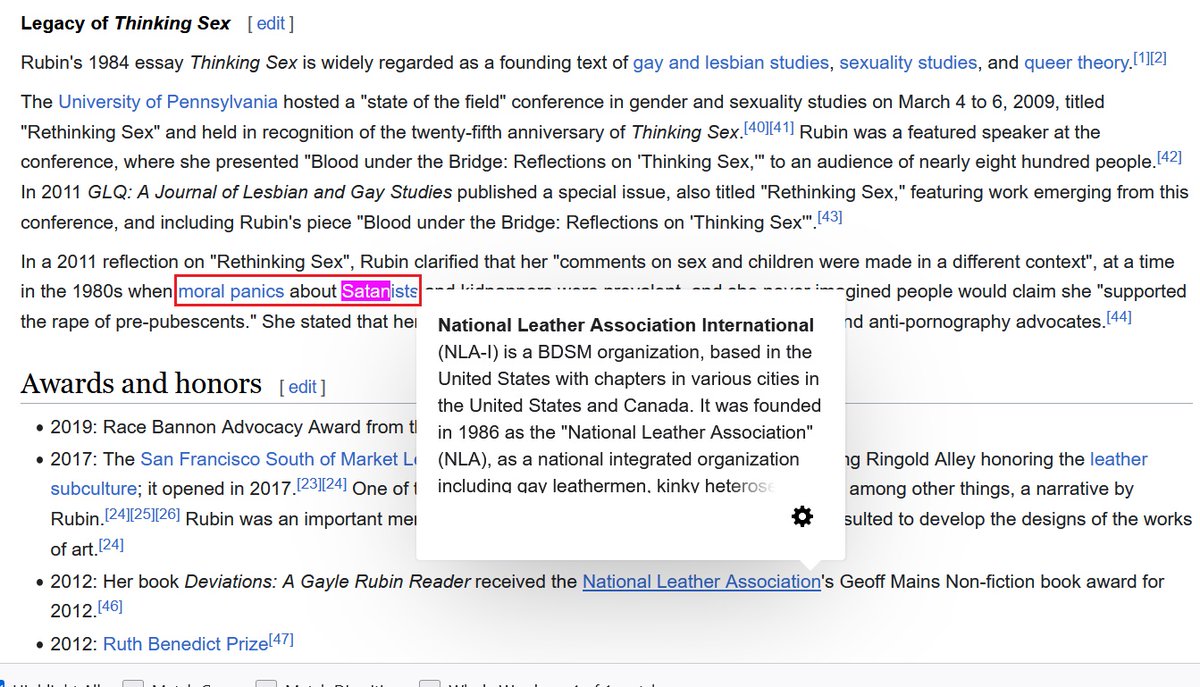Open the National Leather Association link in list
Viewport: 1200px width, 687px height.
(701, 581)
